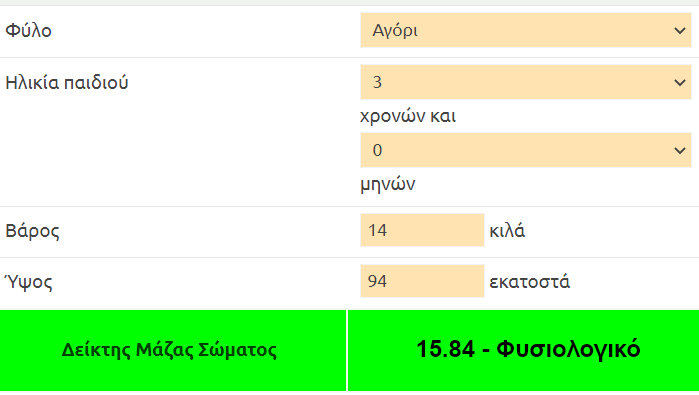This screenshot has width=699, height=395.
Task: Click the Ύψος label
Action: pos(29,282)
